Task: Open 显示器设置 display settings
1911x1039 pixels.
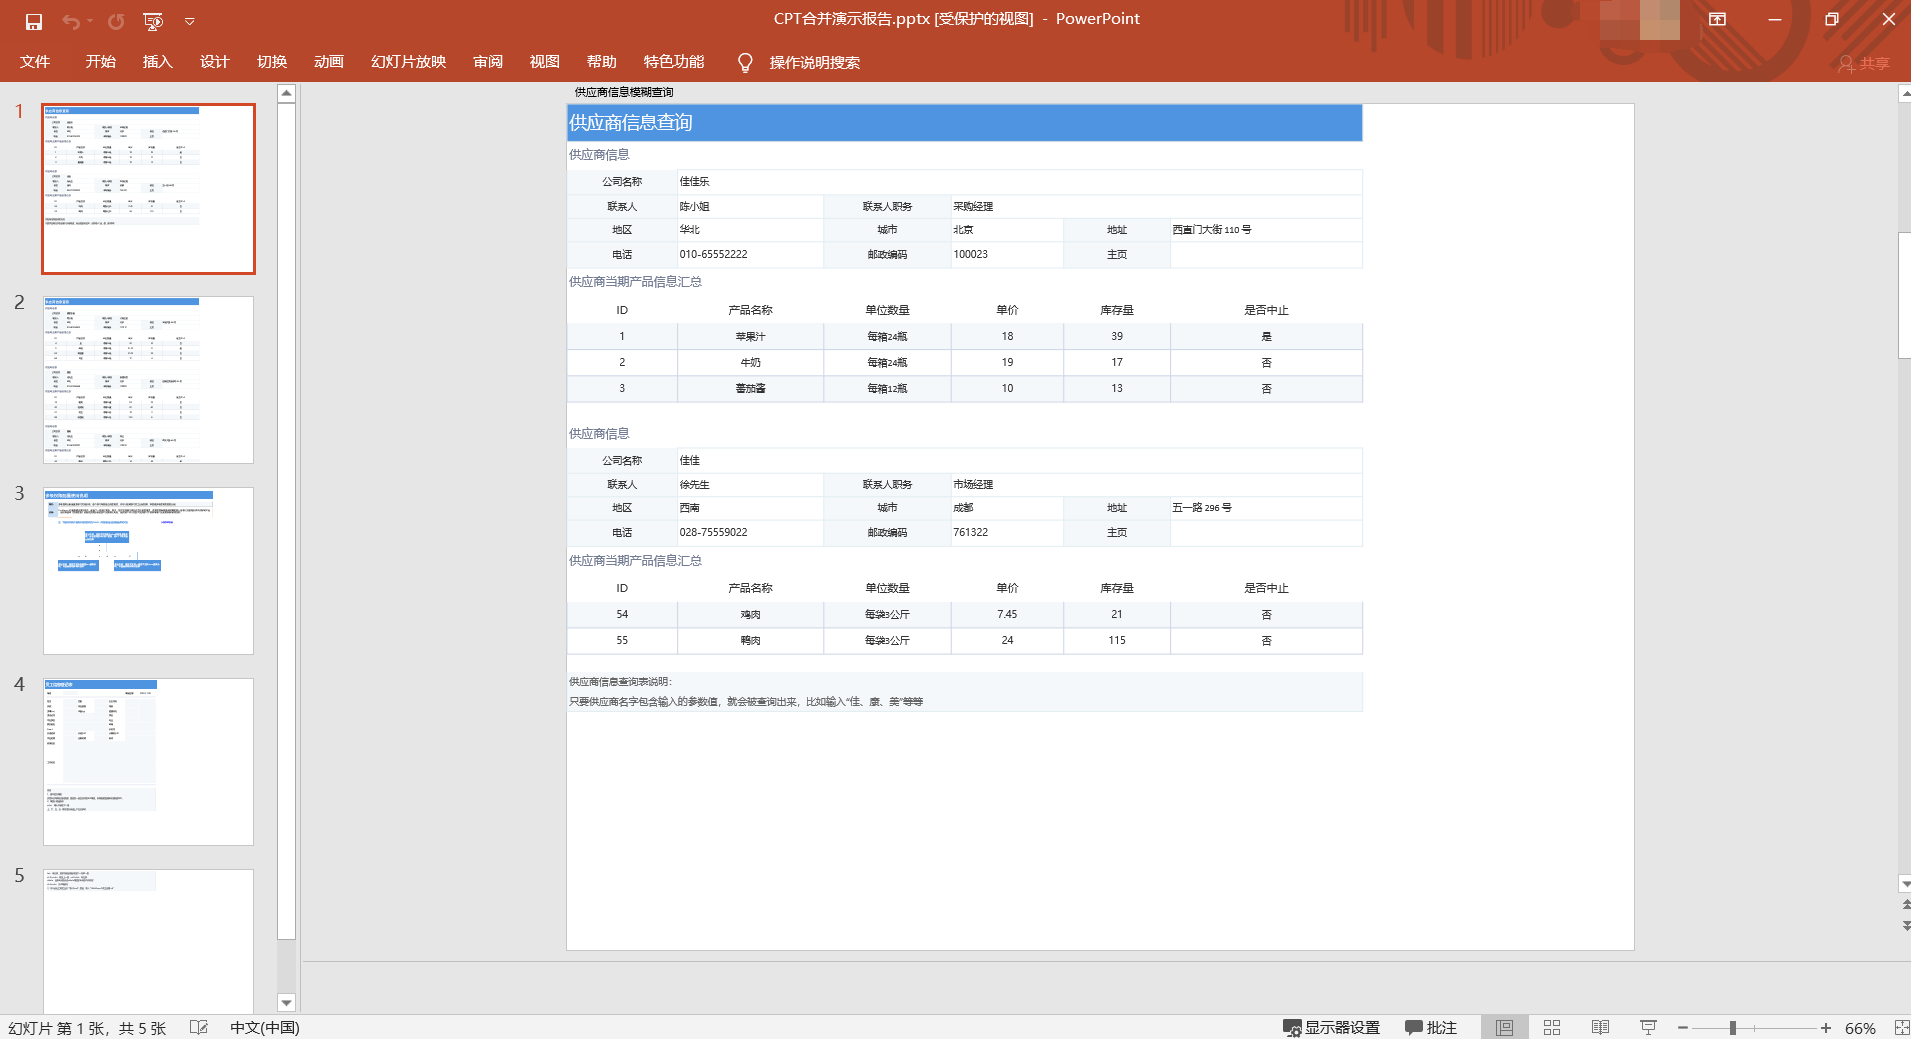Action: tap(1331, 1027)
